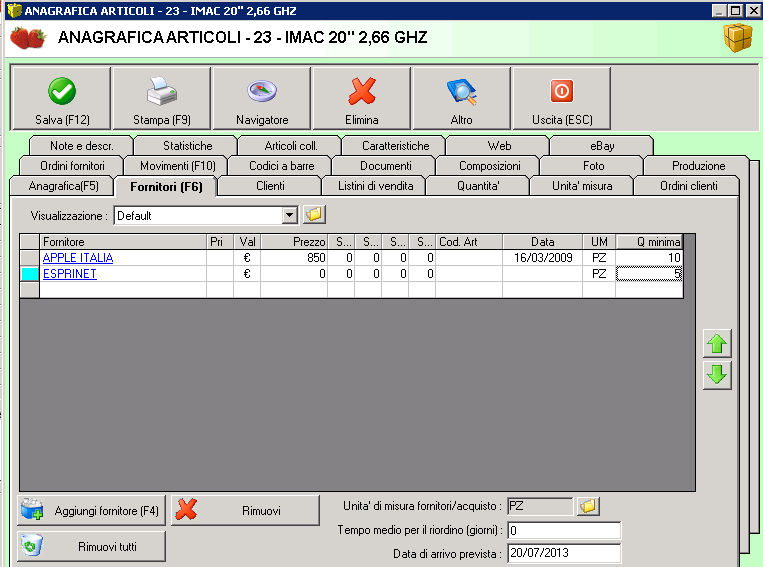Switch to the Foto tab

(x=594, y=166)
